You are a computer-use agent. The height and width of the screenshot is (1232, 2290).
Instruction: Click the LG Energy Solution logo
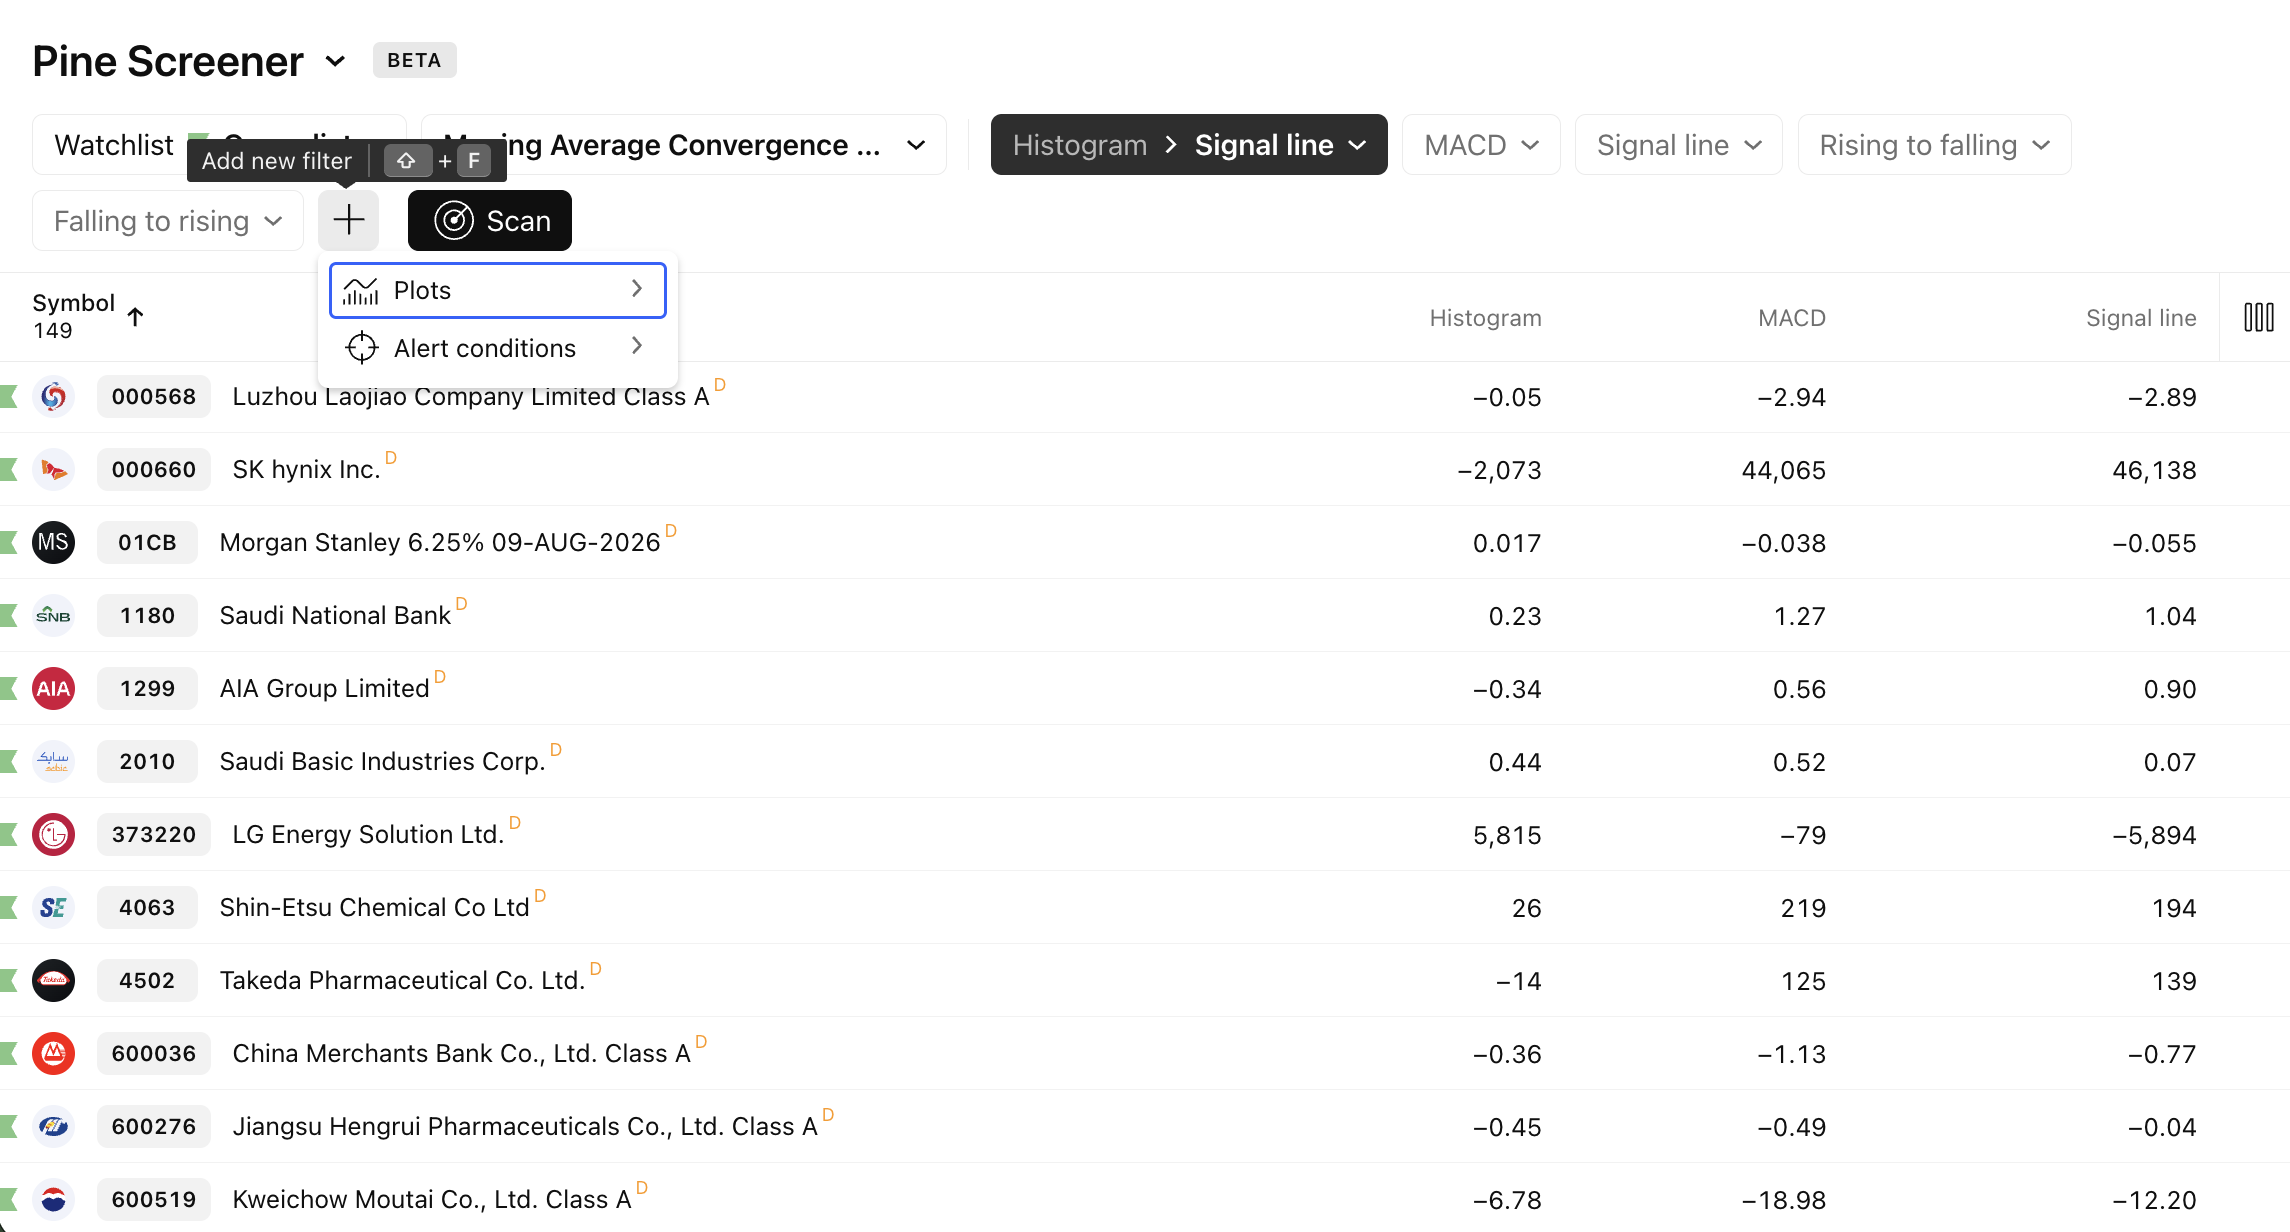pos(53,835)
